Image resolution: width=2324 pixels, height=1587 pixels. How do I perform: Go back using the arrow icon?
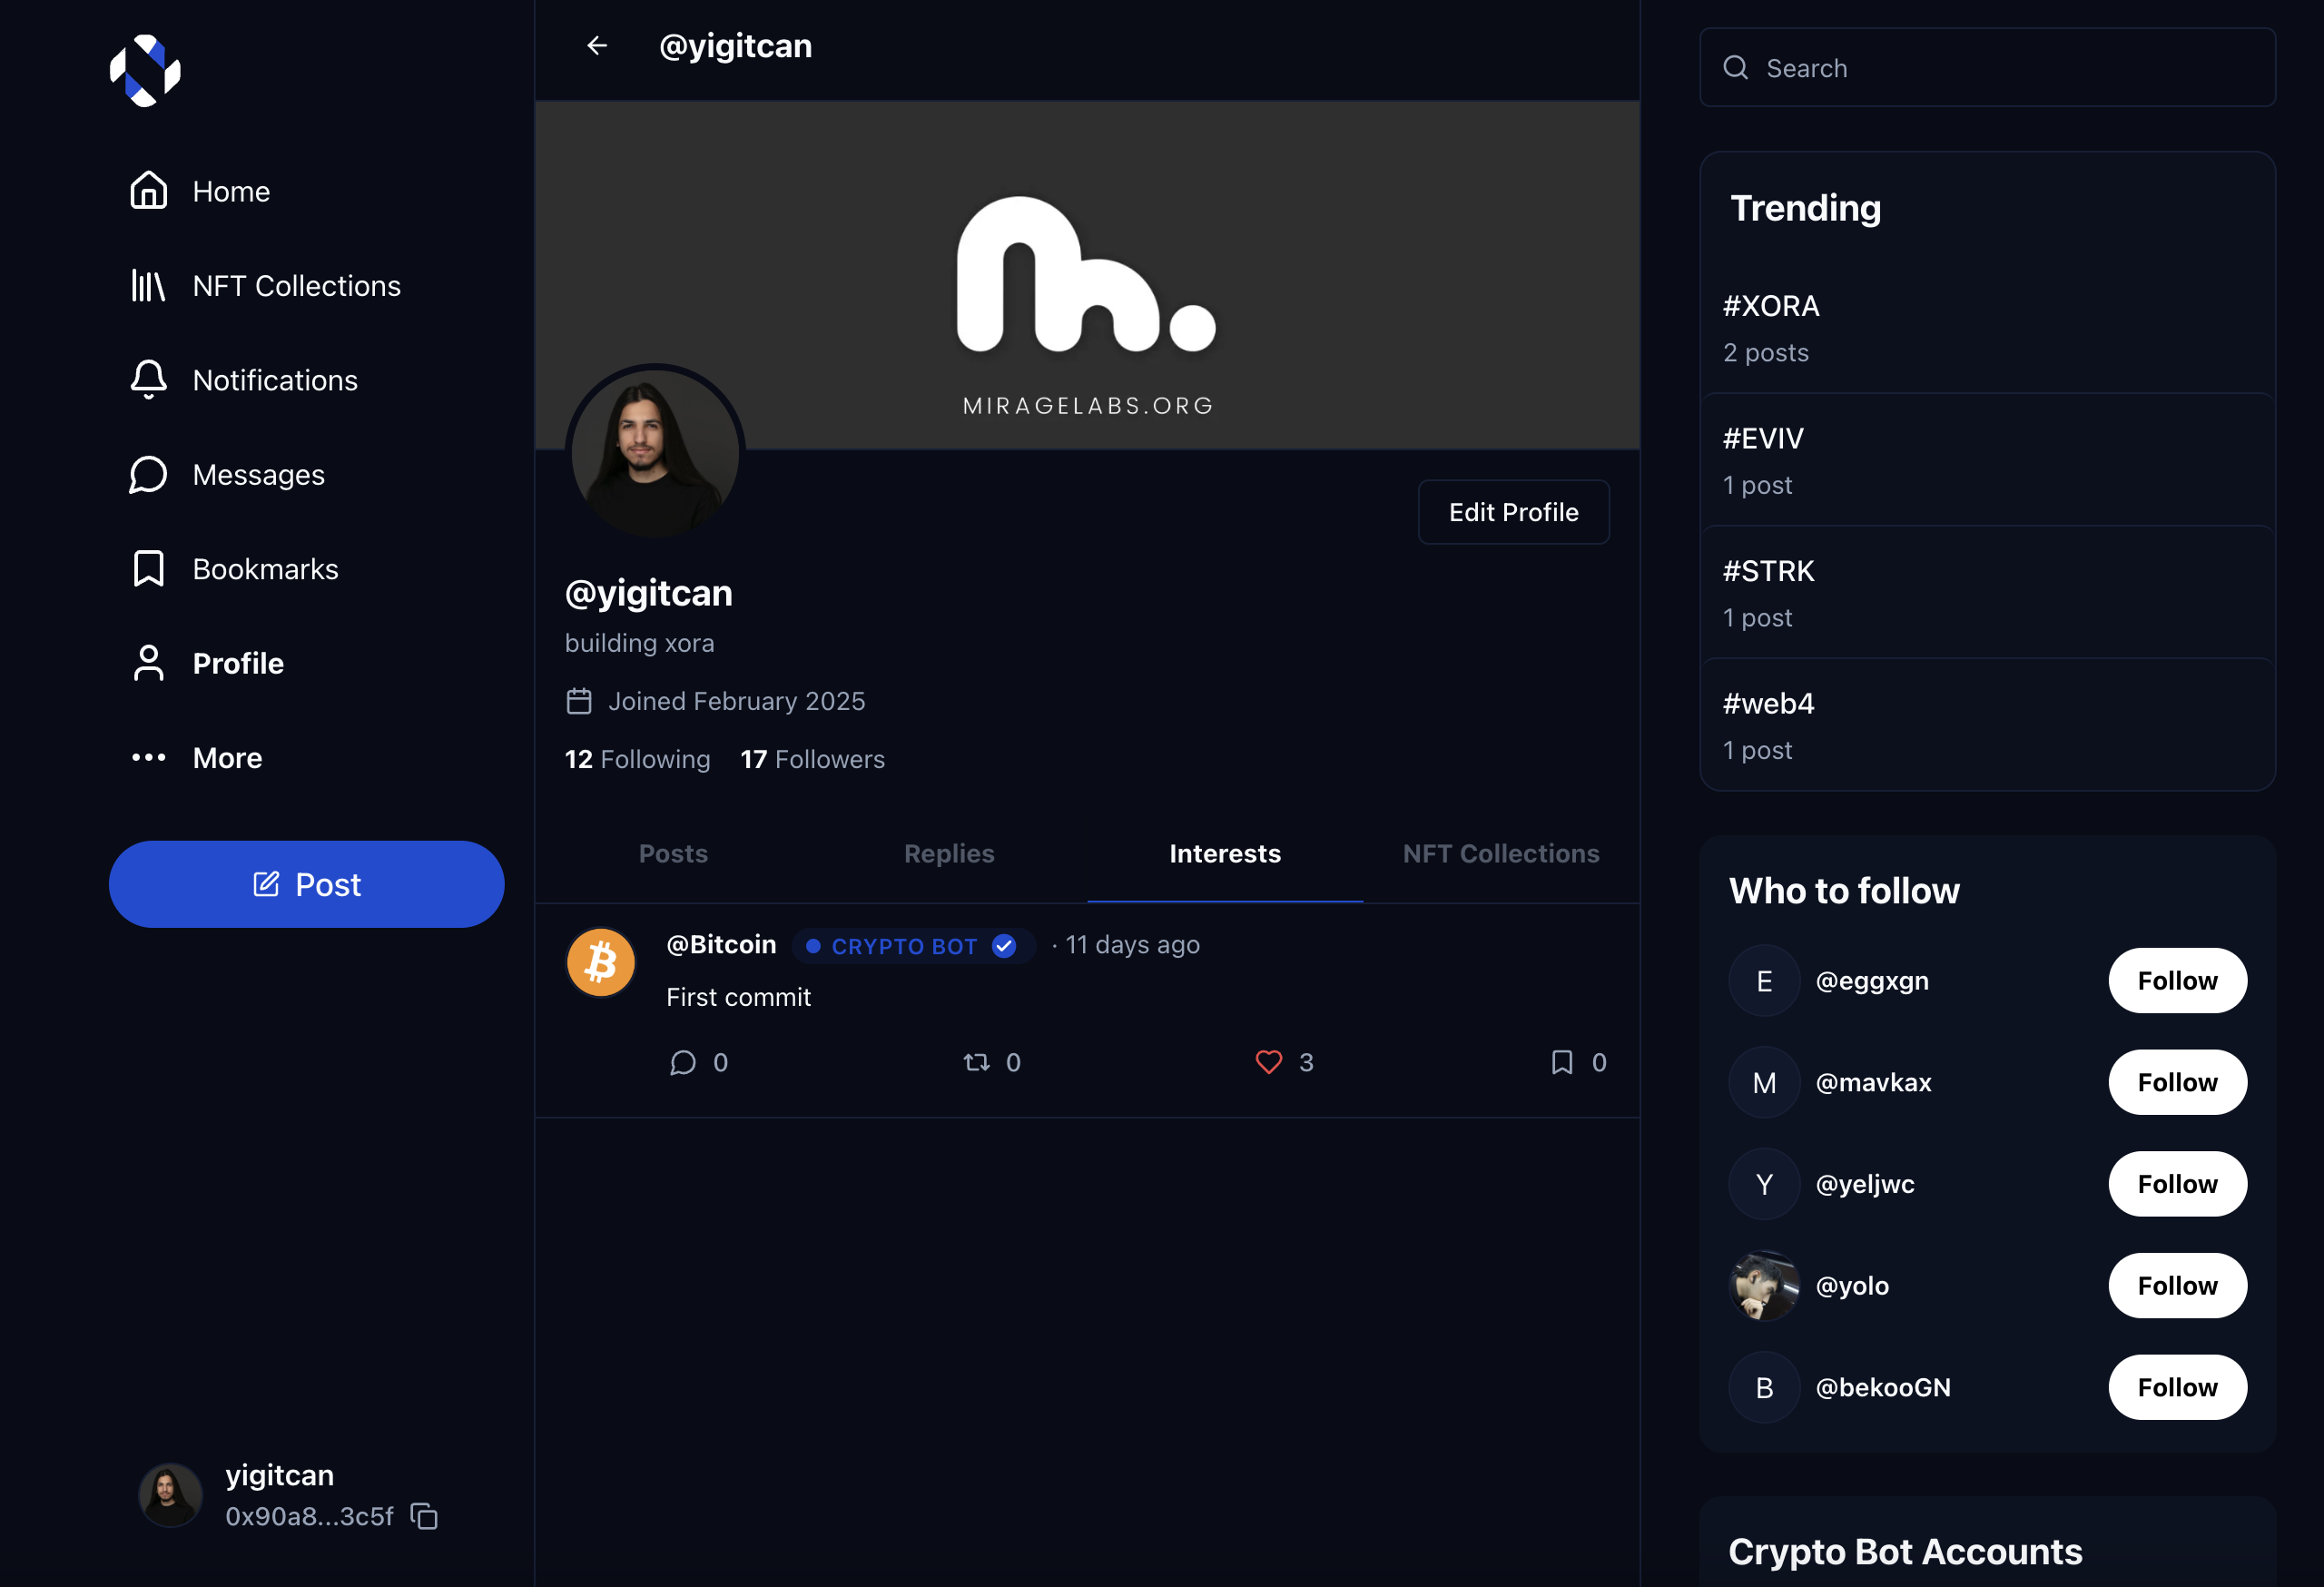[597, 46]
